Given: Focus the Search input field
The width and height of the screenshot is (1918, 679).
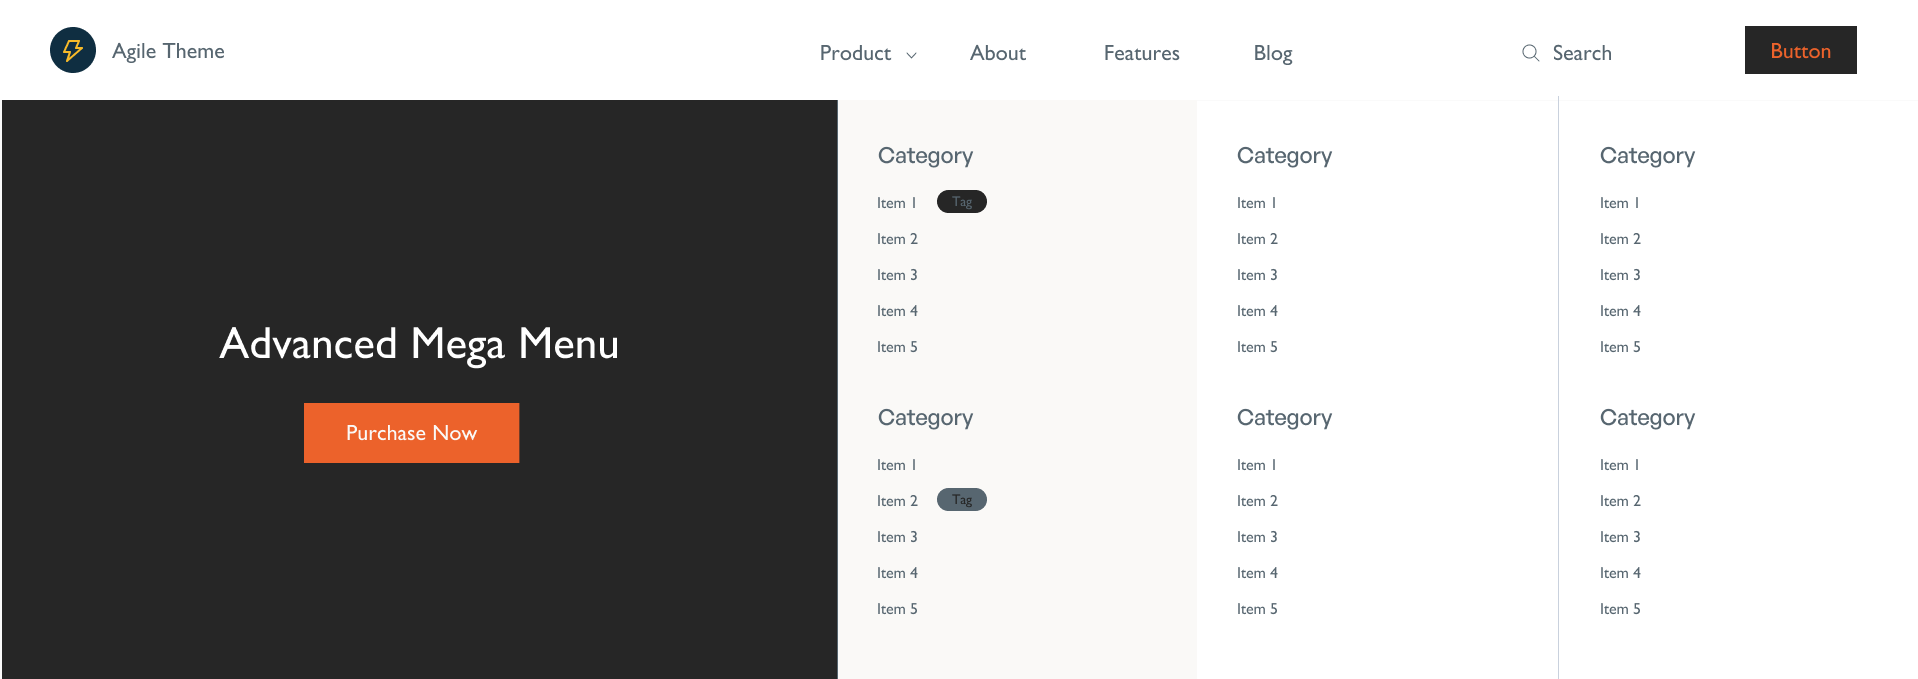Looking at the screenshot, I should tap(1582, 53).
